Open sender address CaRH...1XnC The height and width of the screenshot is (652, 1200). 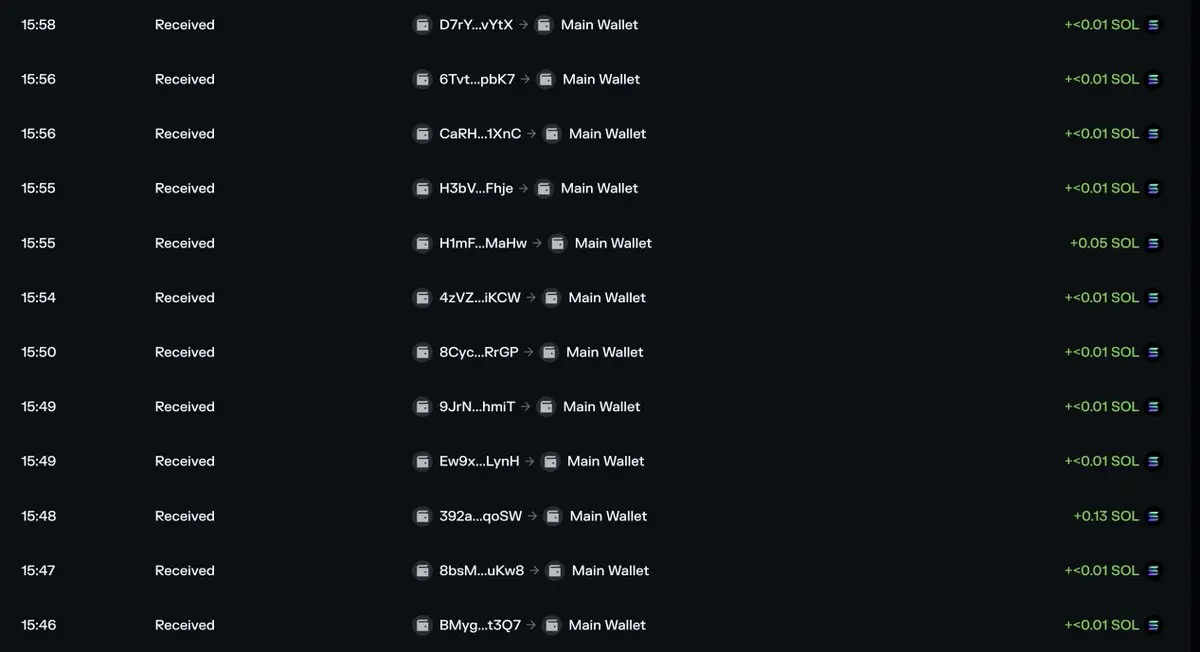480,134
